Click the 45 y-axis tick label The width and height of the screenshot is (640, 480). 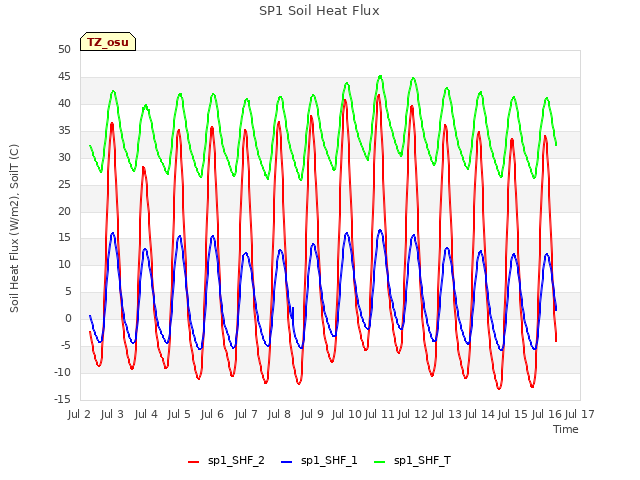pyautogui.click(x=64, y=77)
